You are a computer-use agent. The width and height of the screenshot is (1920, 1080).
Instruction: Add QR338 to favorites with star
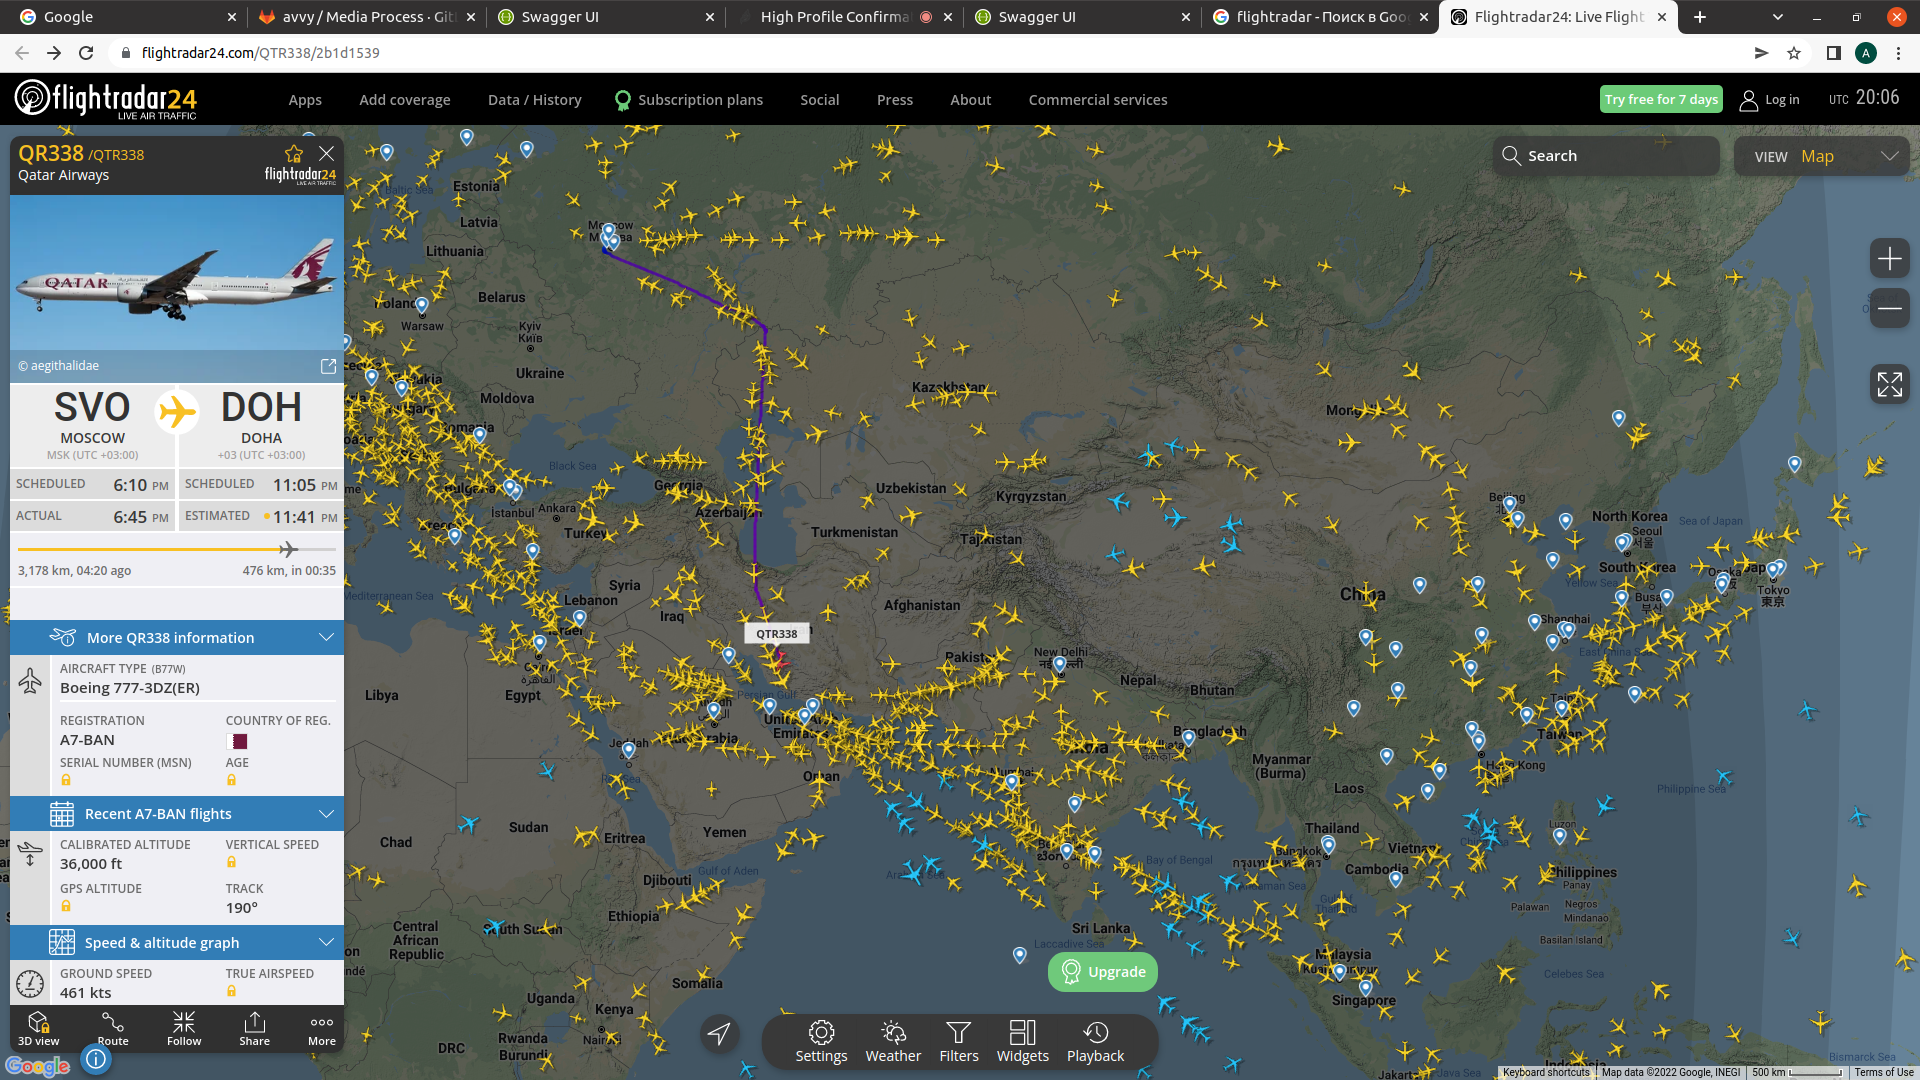pos(293,153)
